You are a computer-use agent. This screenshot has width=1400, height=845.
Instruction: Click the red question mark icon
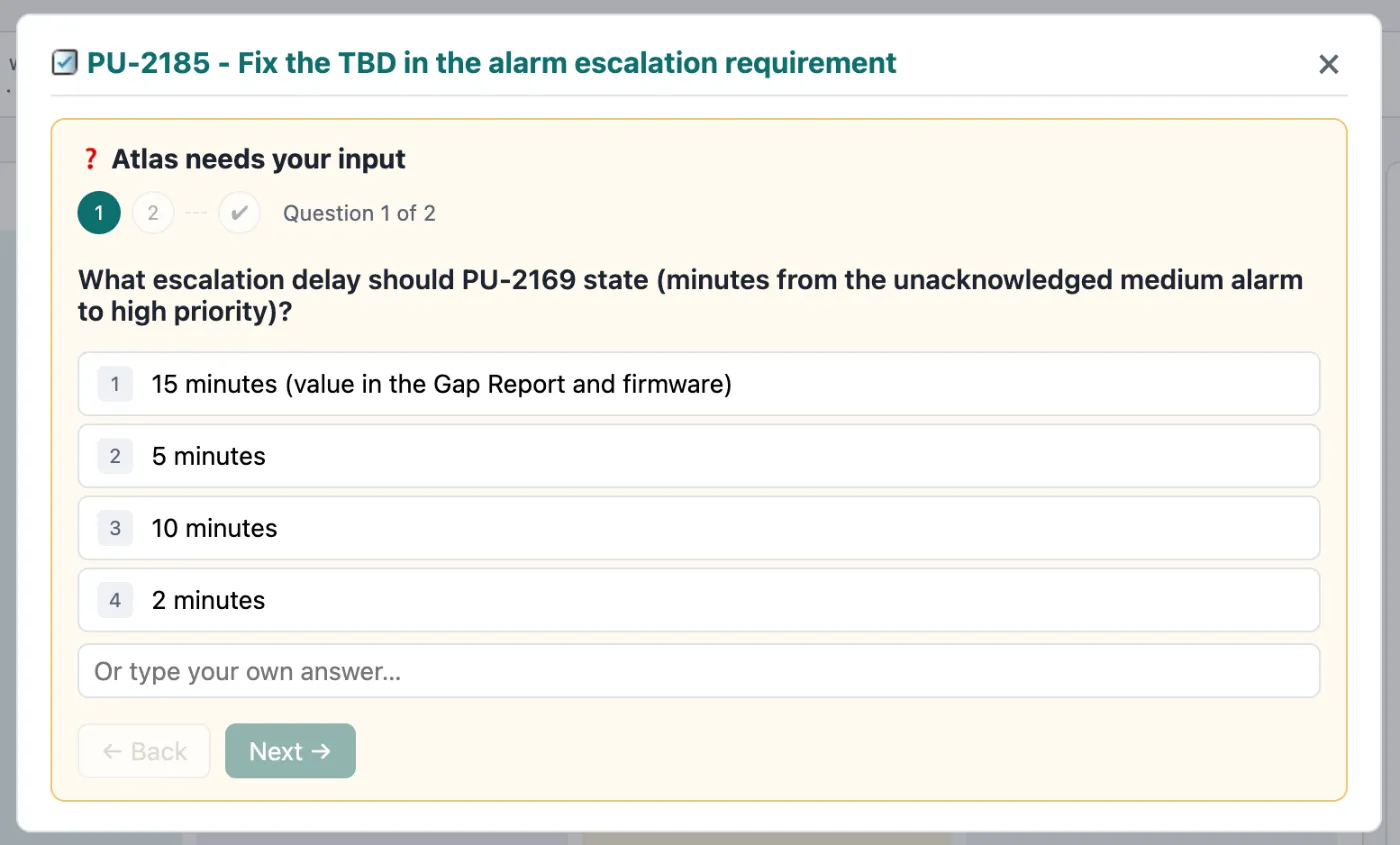90,159
